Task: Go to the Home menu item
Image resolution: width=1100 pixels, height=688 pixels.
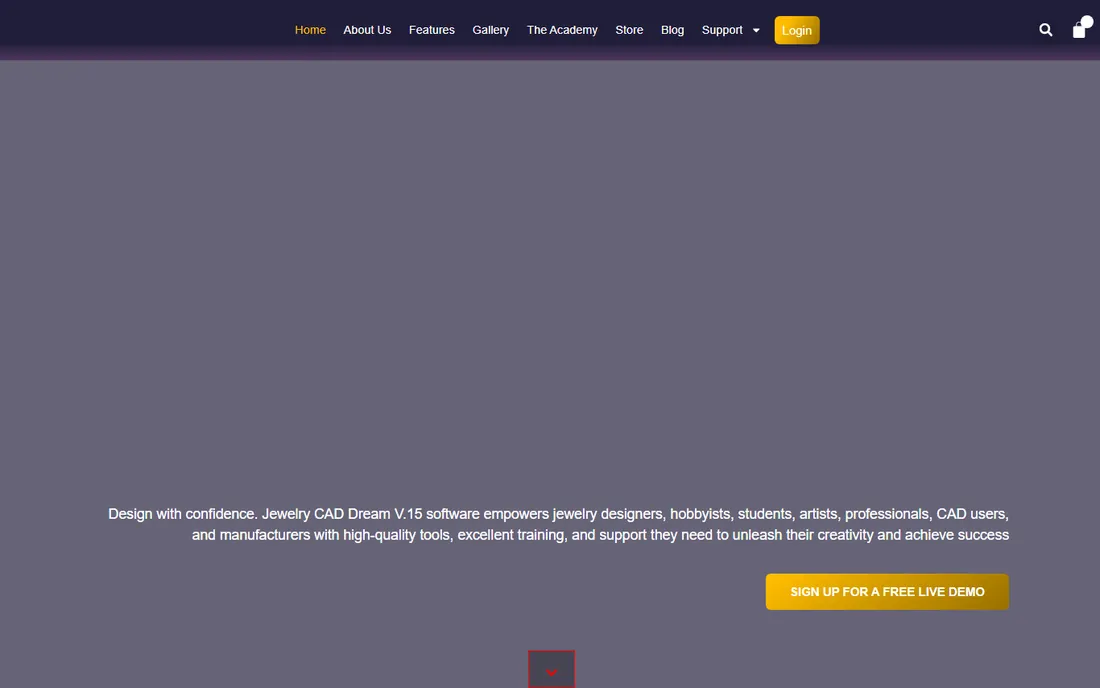Action: [310, 30]
